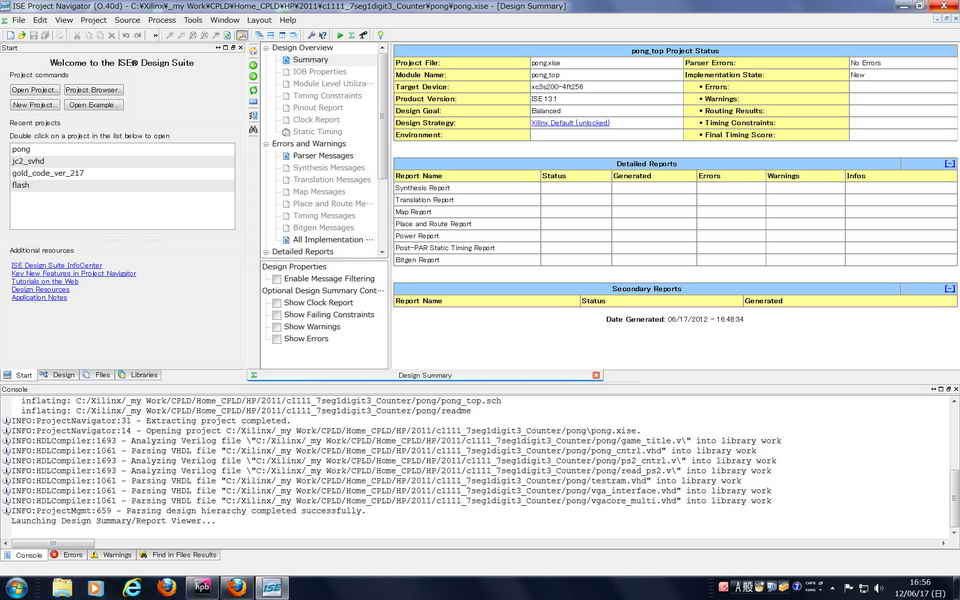Click the wrench Process Properties toolbar icon
960x600 pixels.
[311, 36]
